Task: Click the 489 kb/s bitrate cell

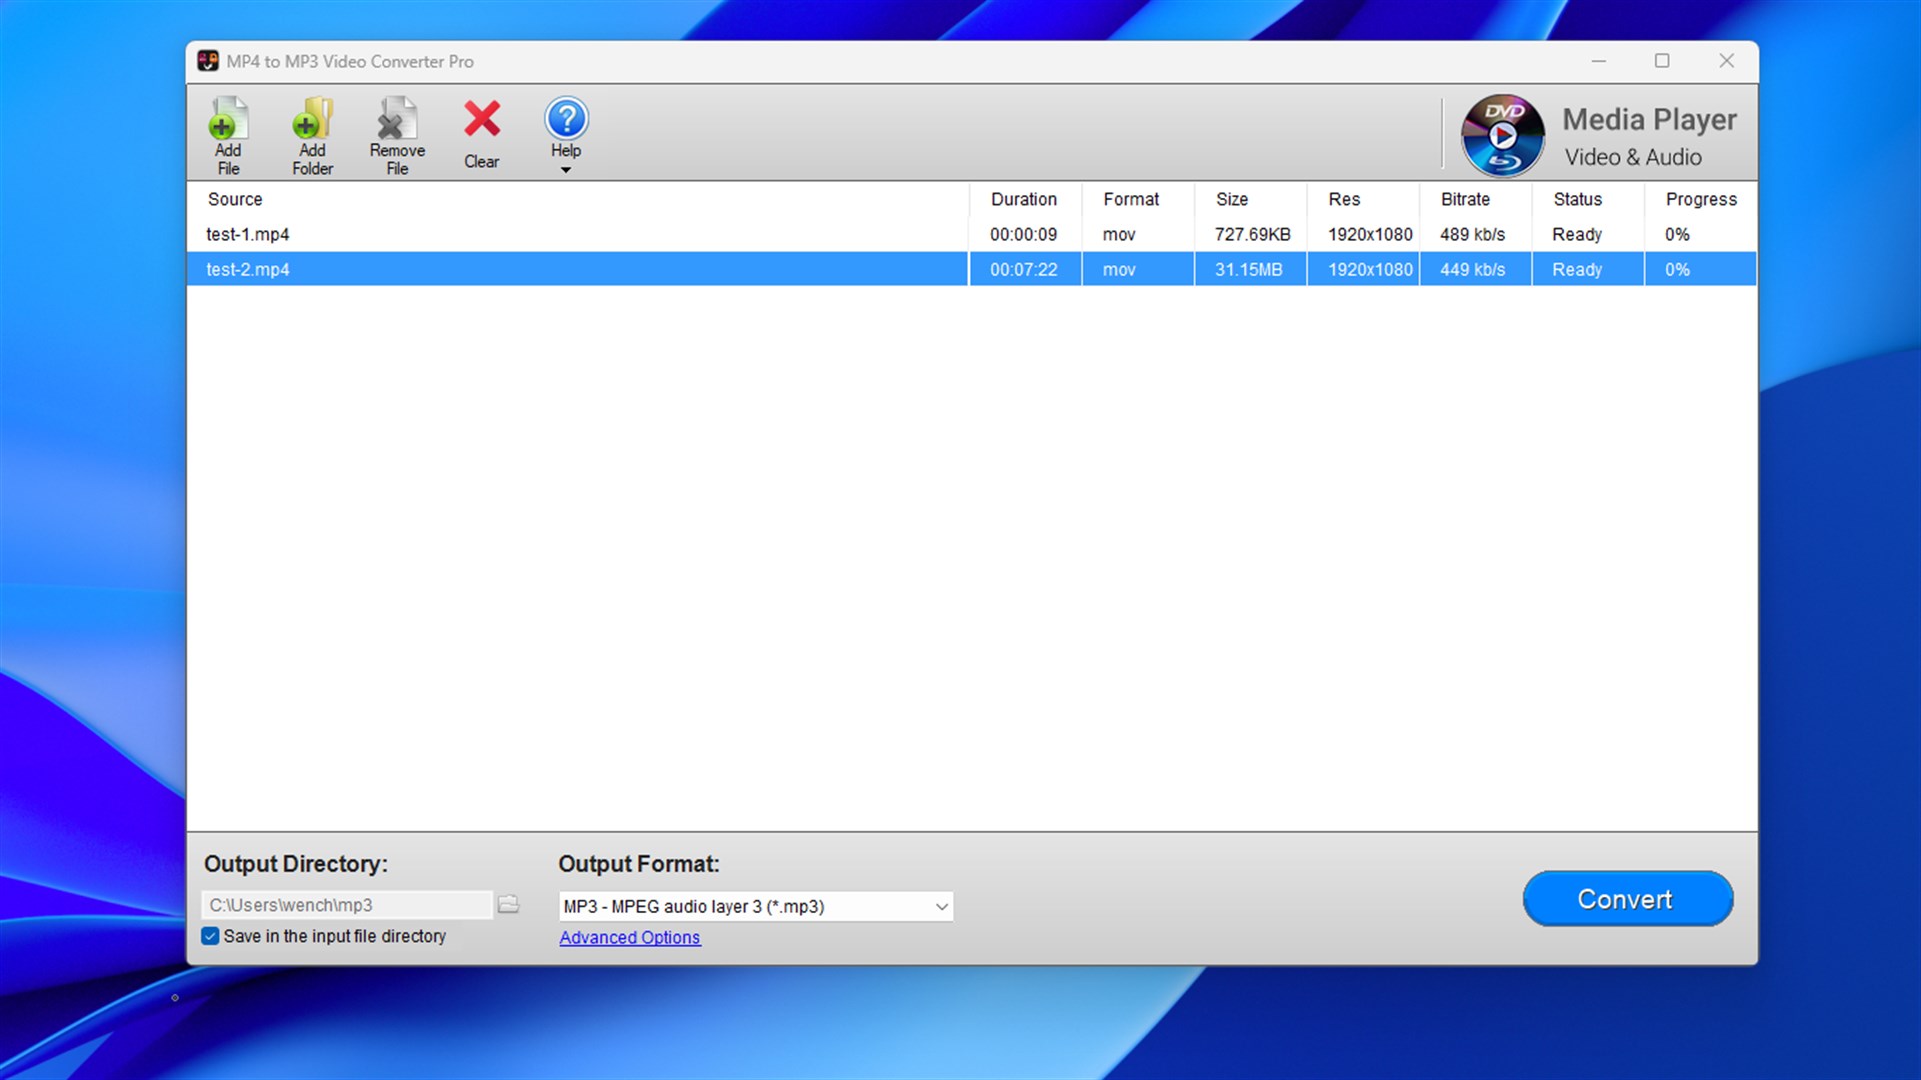Action: pos(1473,234)
